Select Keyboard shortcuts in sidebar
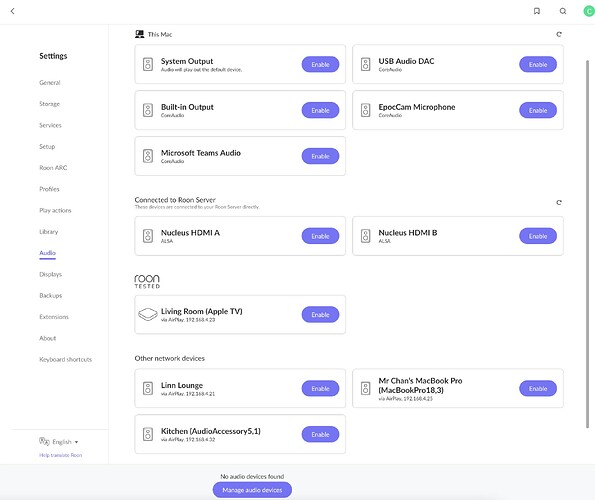 66,359
